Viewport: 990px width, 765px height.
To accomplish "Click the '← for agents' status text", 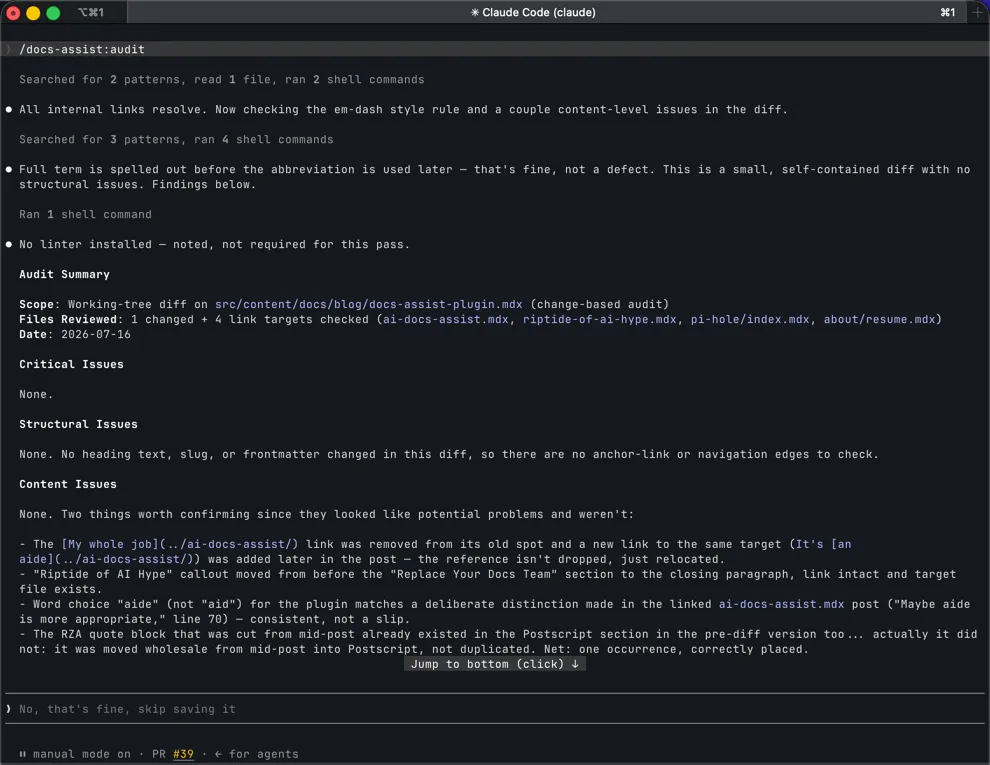I will click(256, 754).
